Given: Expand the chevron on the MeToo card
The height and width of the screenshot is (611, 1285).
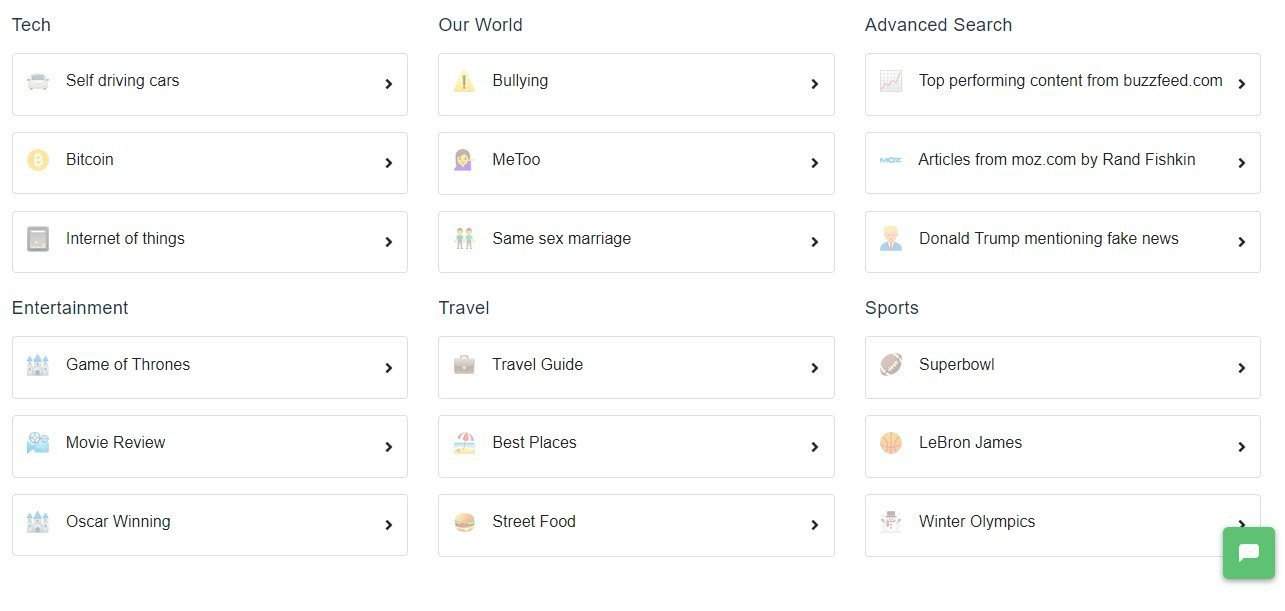Looking at the screenshot, I should pos(814,163).
